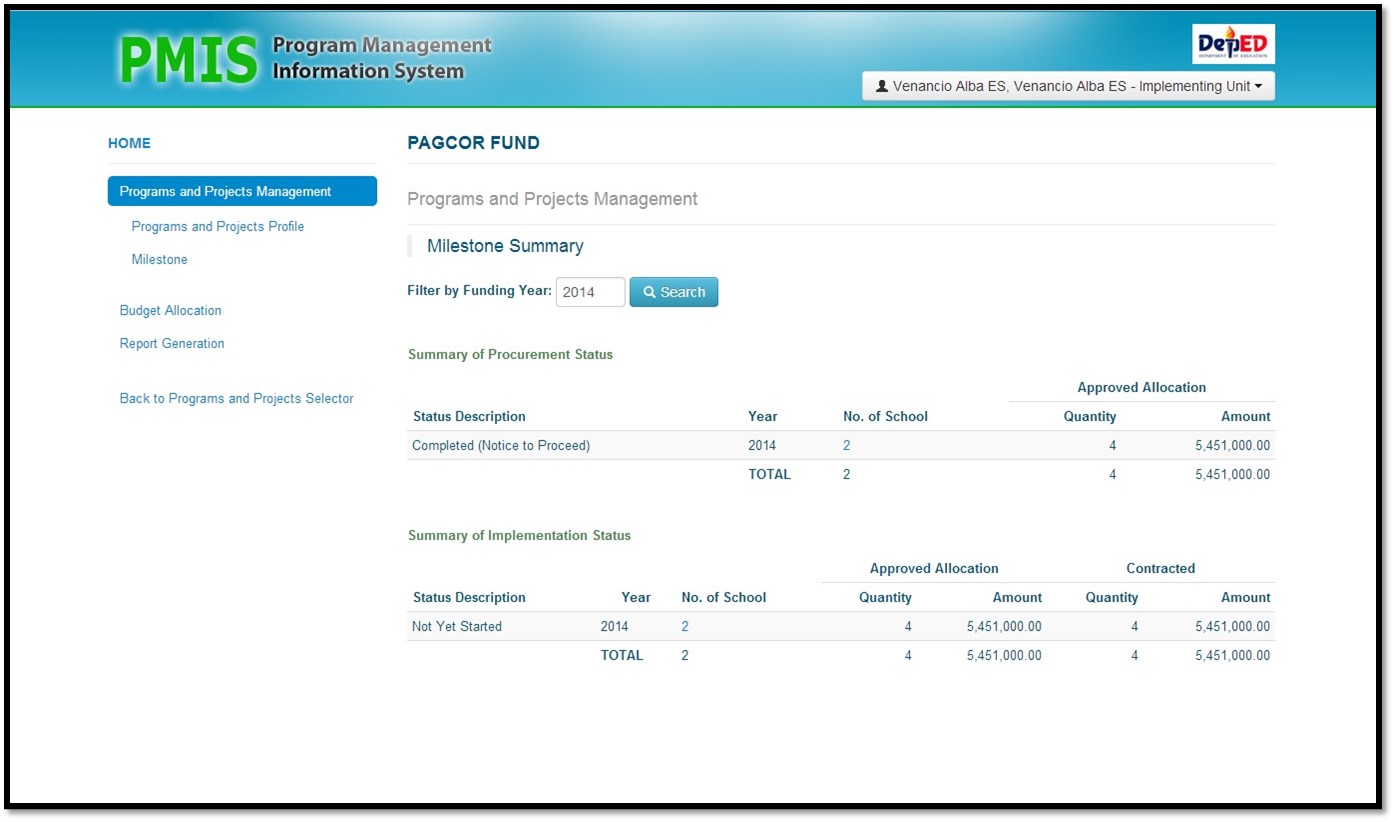
Task: Click the Funding Year input field
Action: (590, 292)
